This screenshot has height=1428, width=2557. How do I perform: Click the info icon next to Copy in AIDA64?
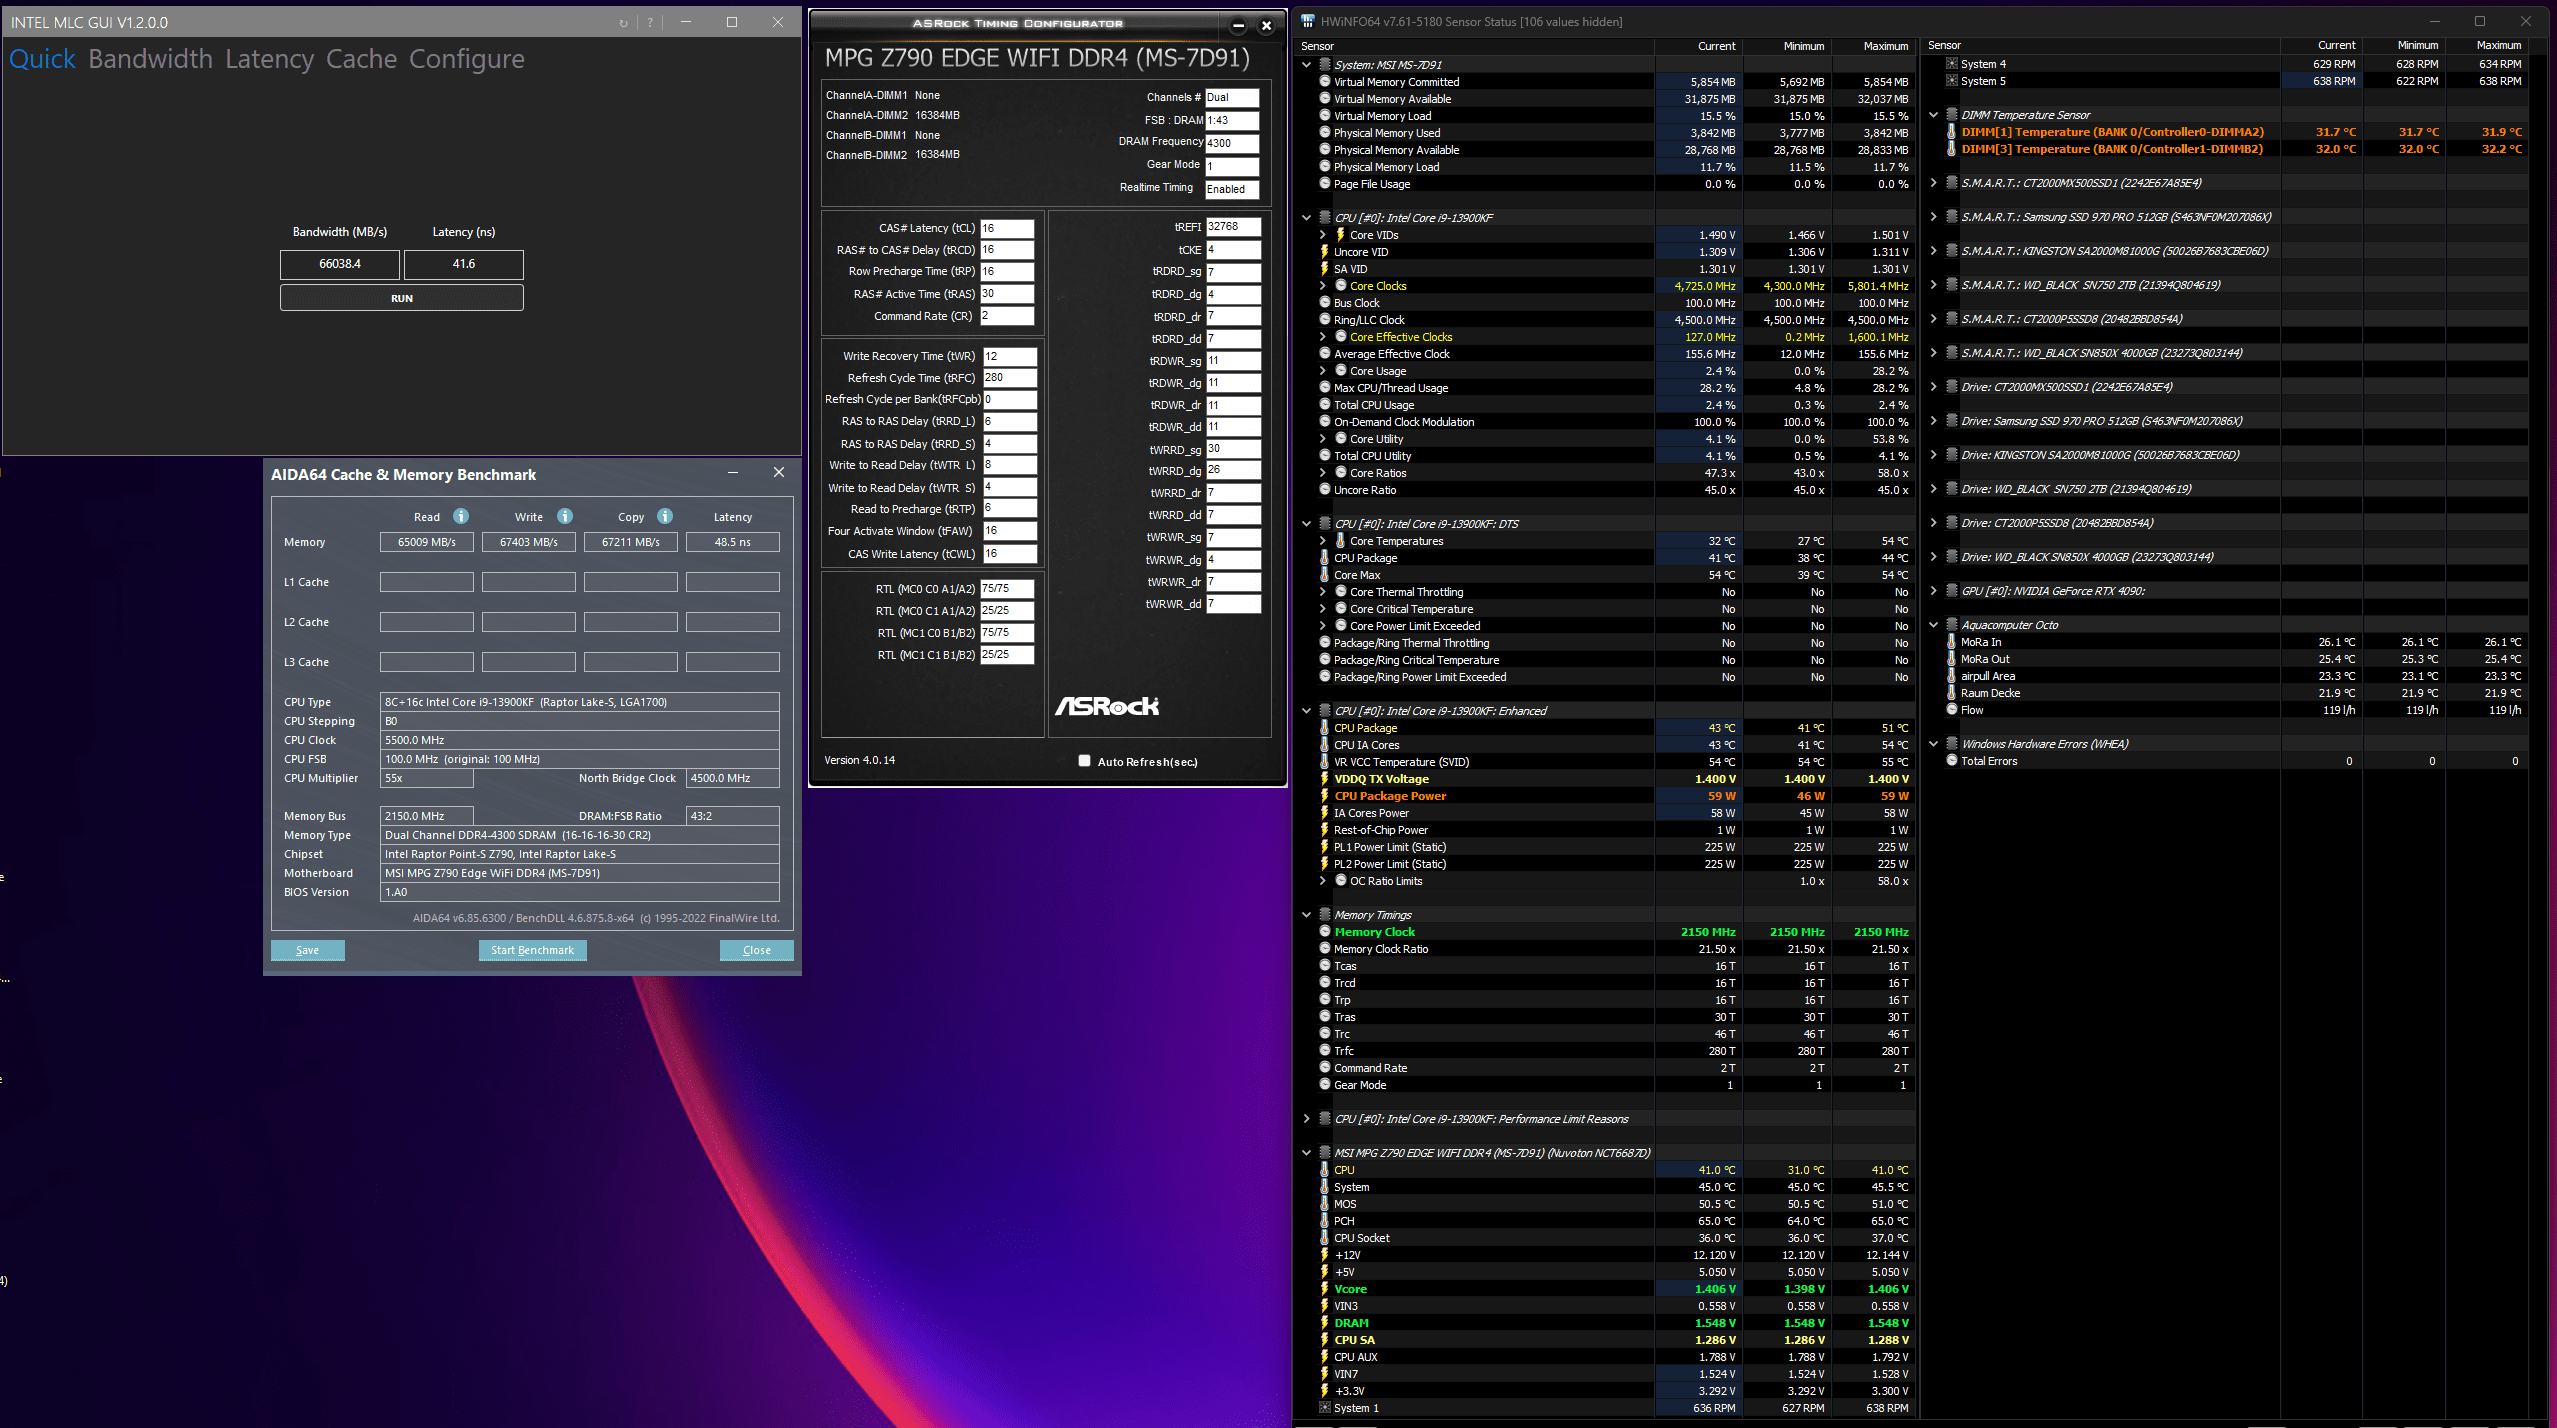(665, 516)
